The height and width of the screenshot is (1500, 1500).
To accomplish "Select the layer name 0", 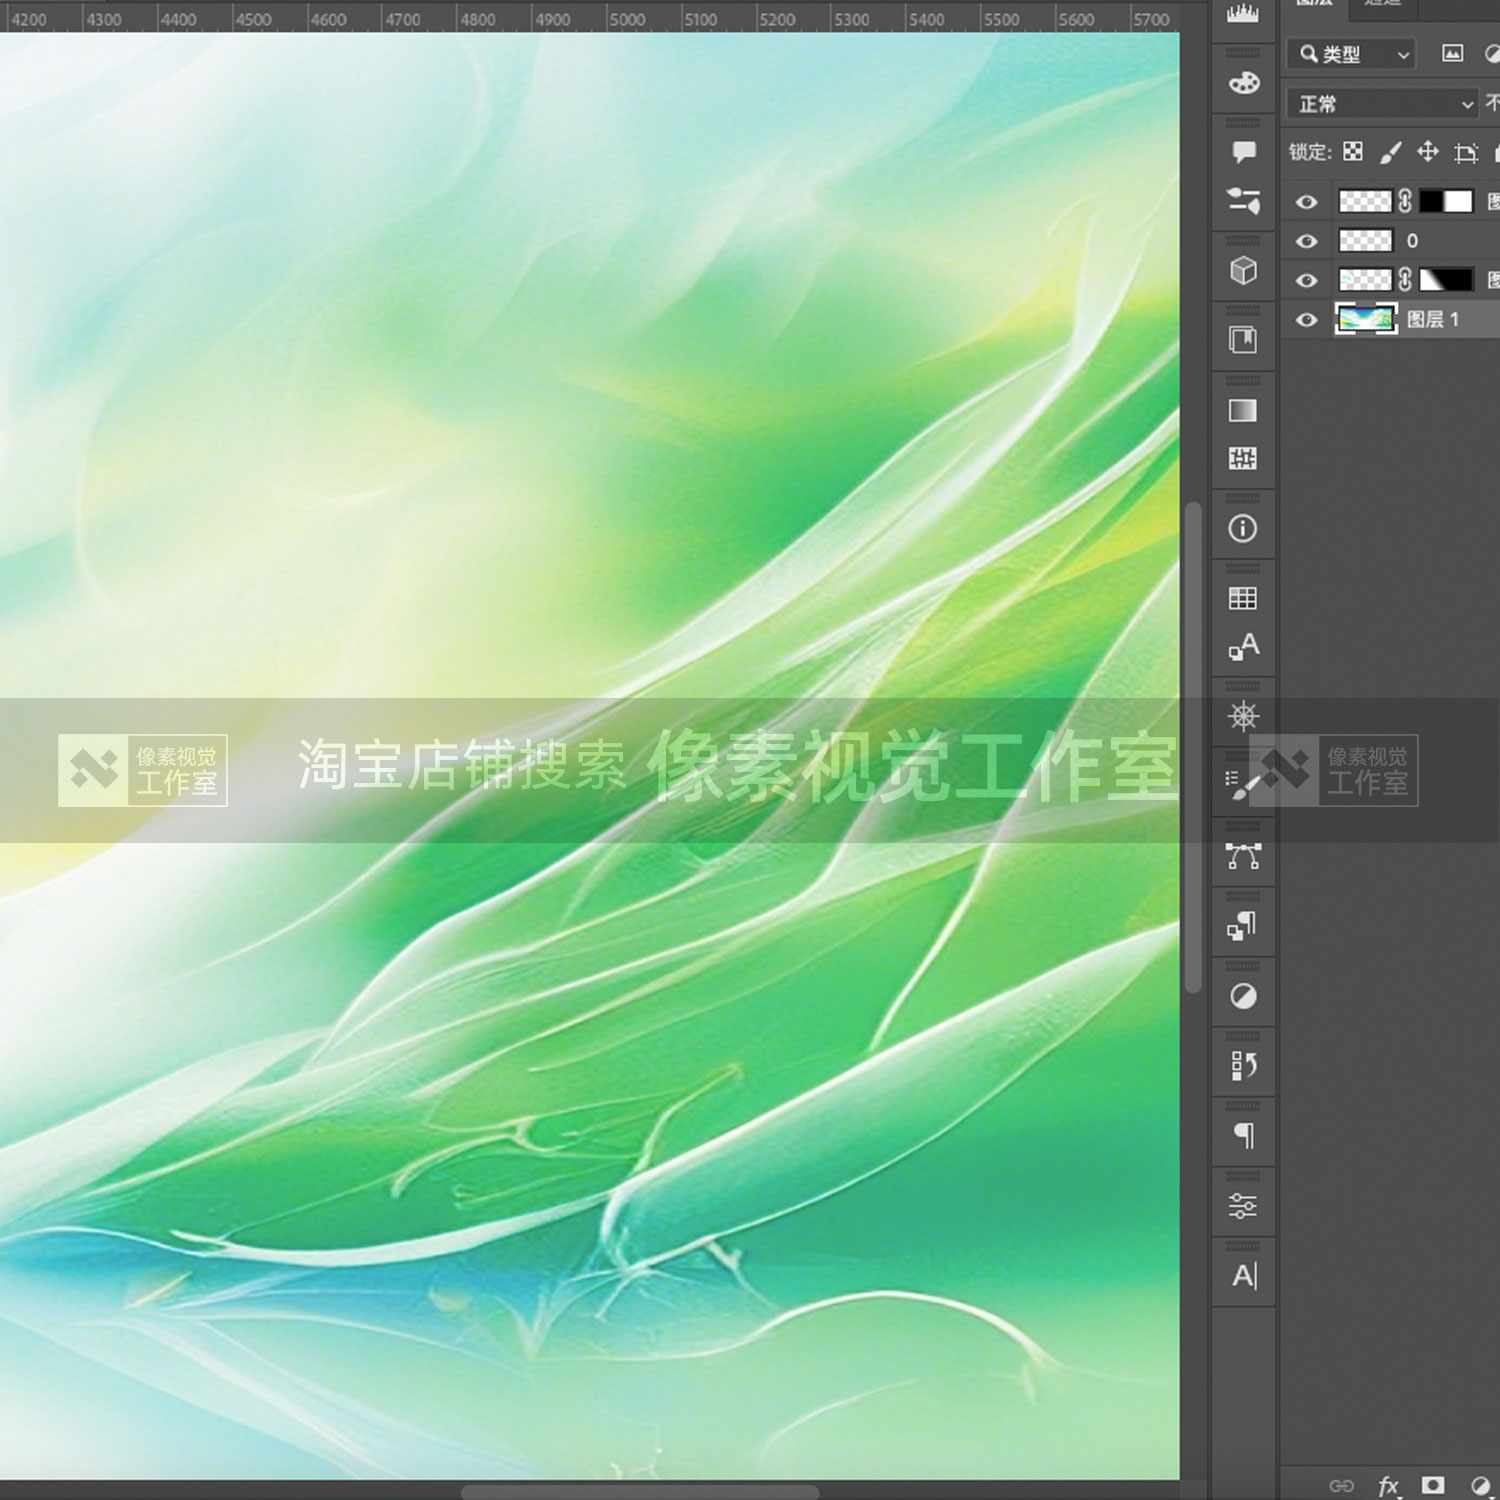I will tap(1412, 241).
